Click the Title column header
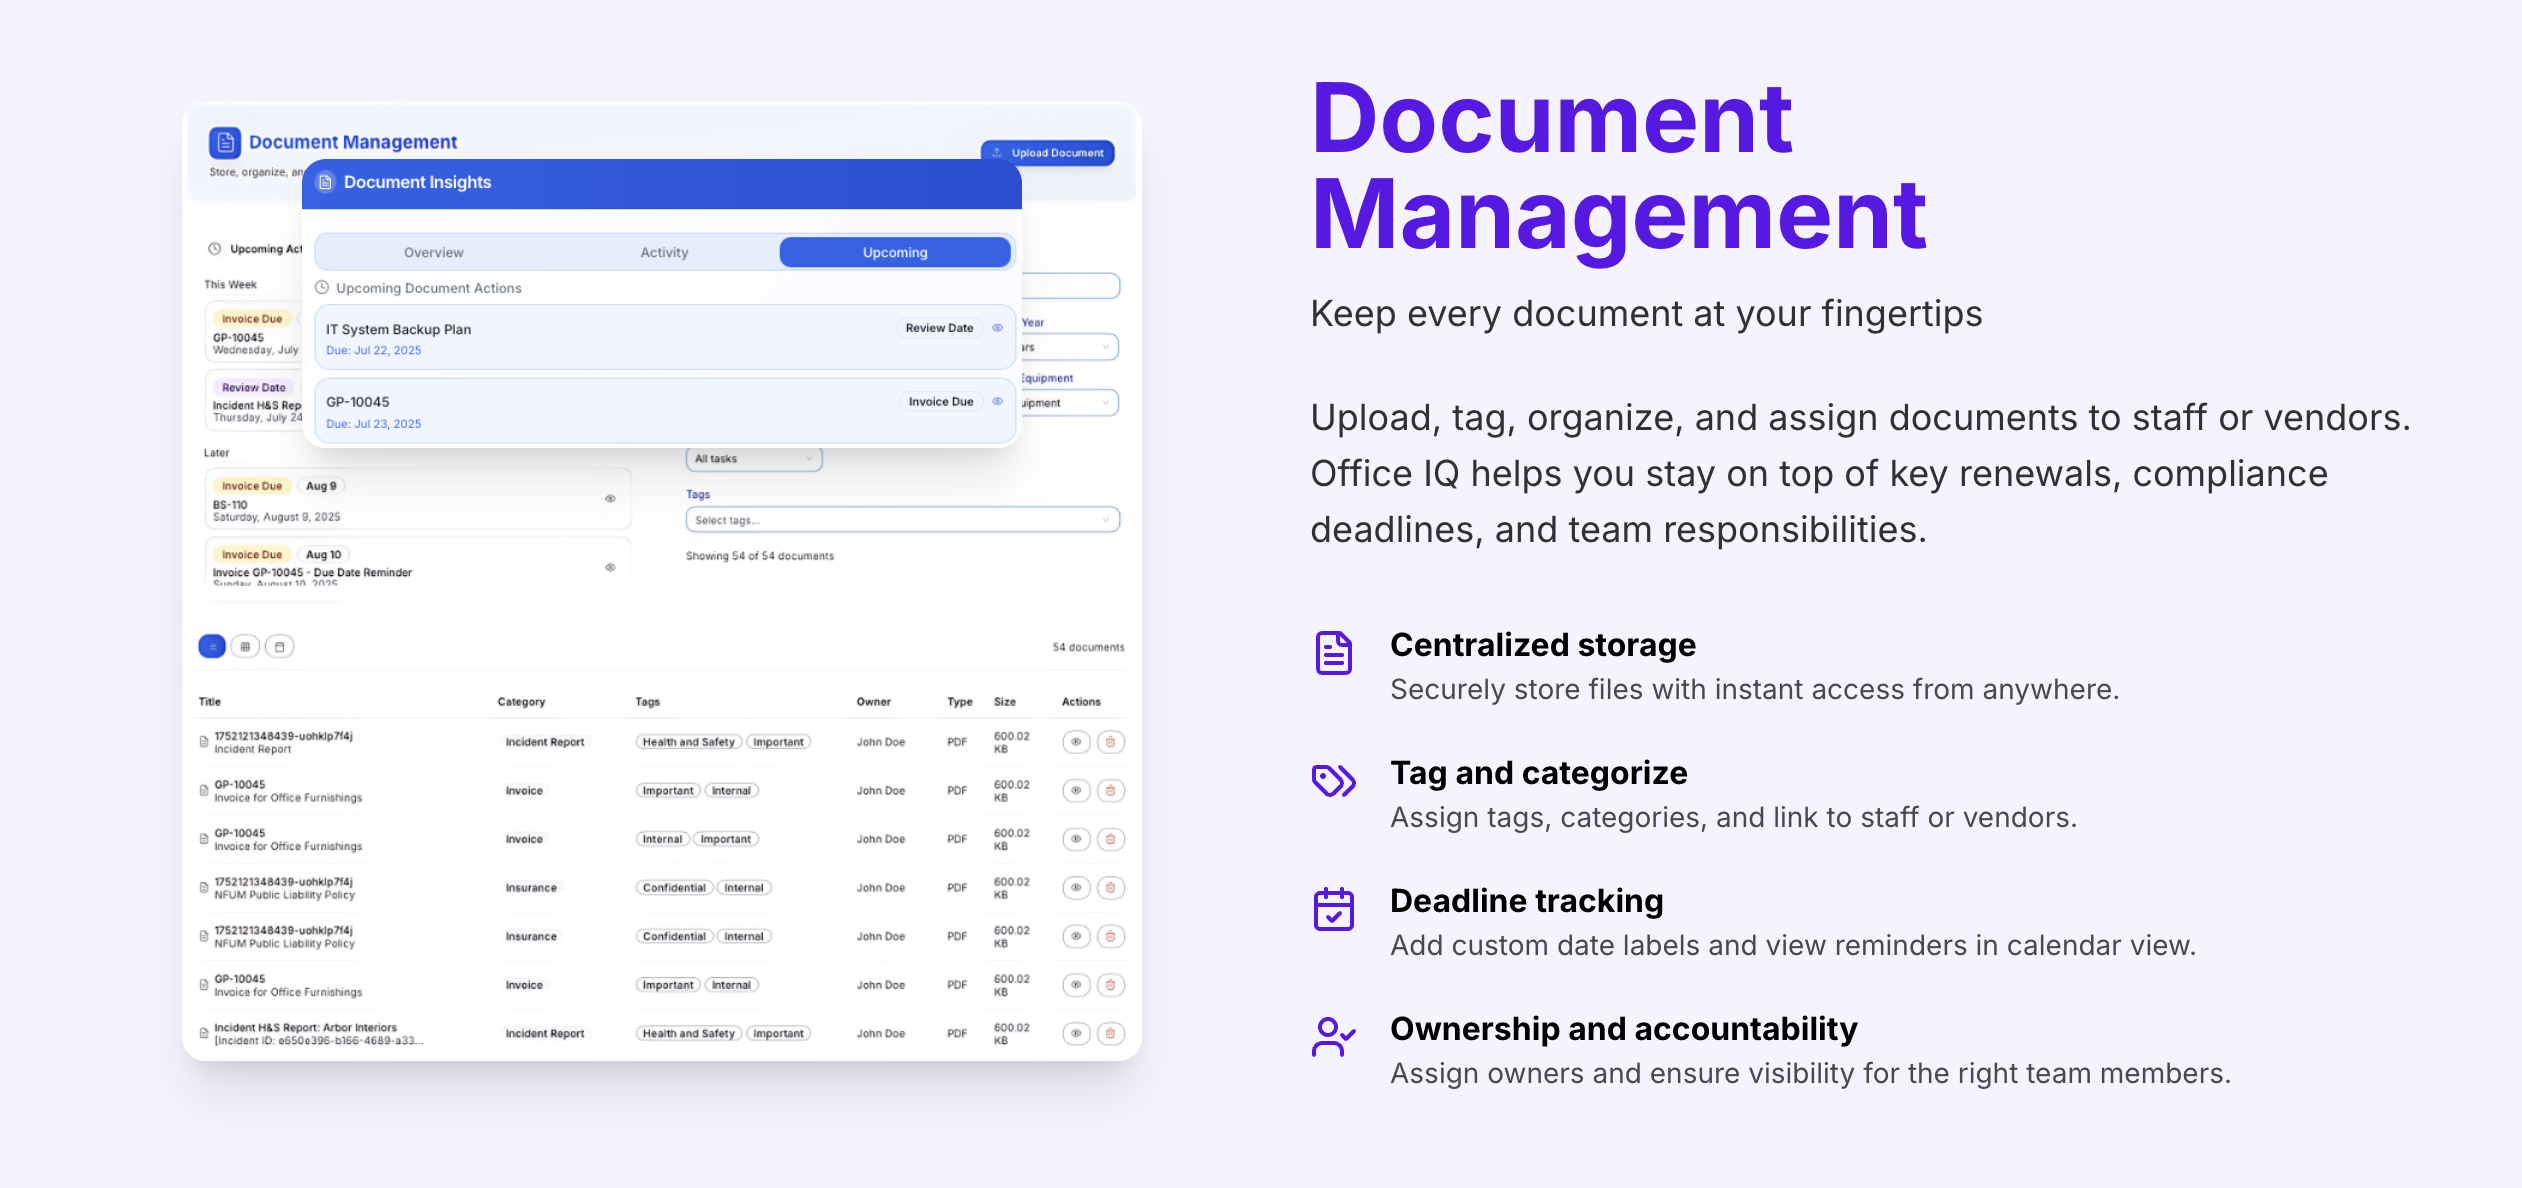The height and width of the screenshot is (1188, 2522). click(210, 702)
